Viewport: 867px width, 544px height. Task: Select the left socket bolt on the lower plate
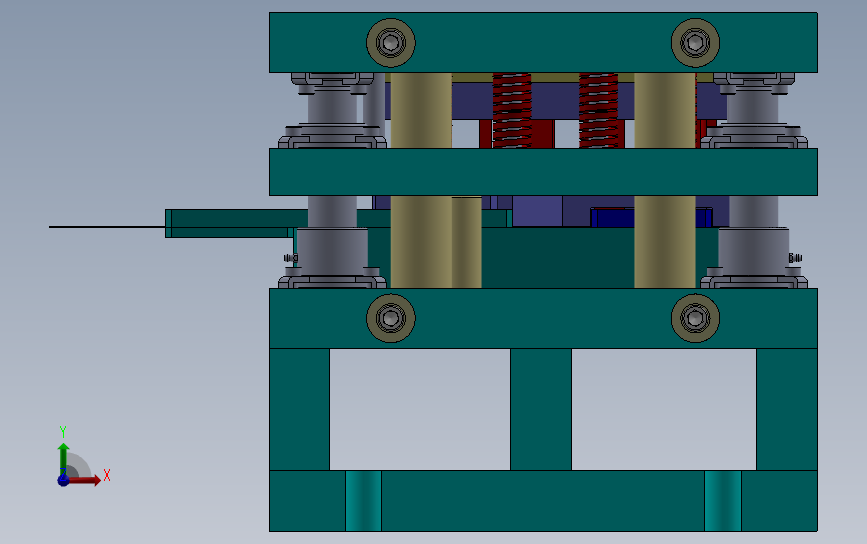point(391,318)
